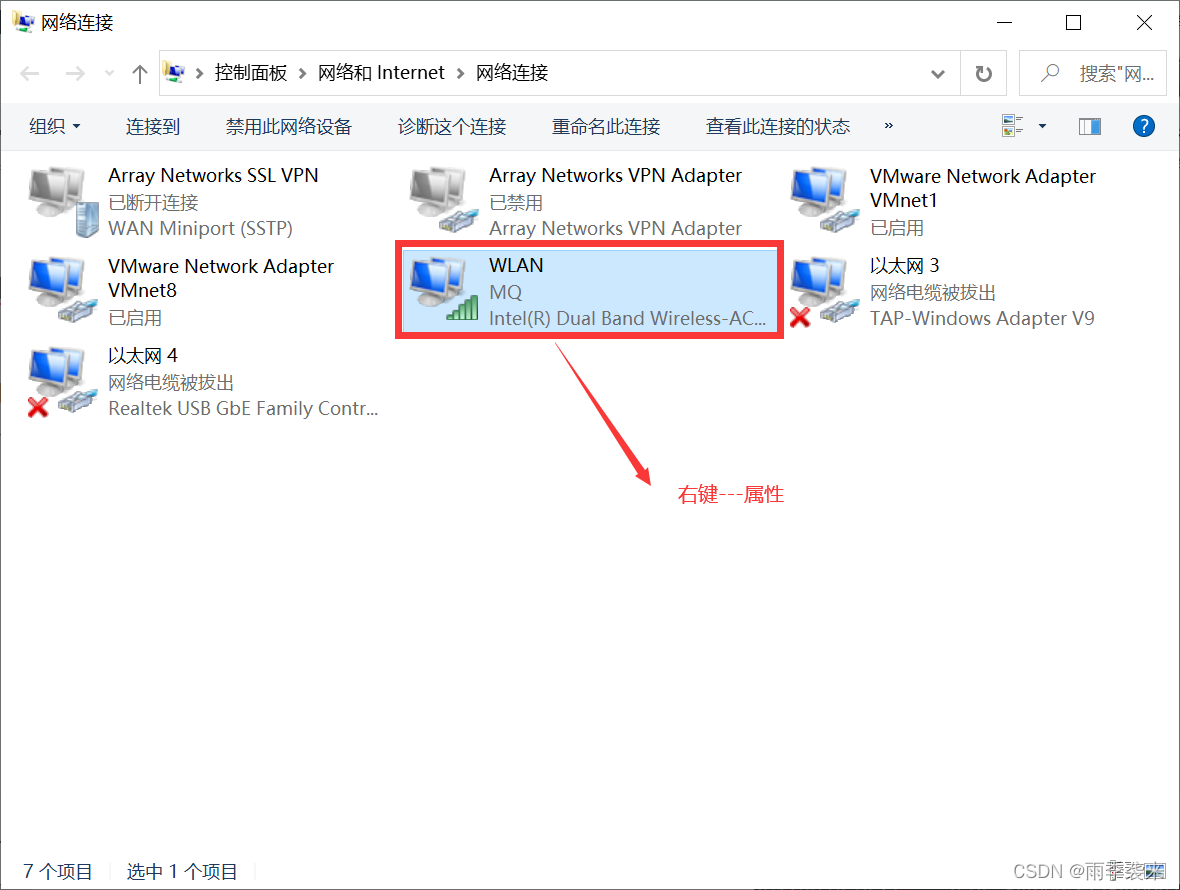Go up one folder level
Screen dimensions: 1180x890
[139, 73]
